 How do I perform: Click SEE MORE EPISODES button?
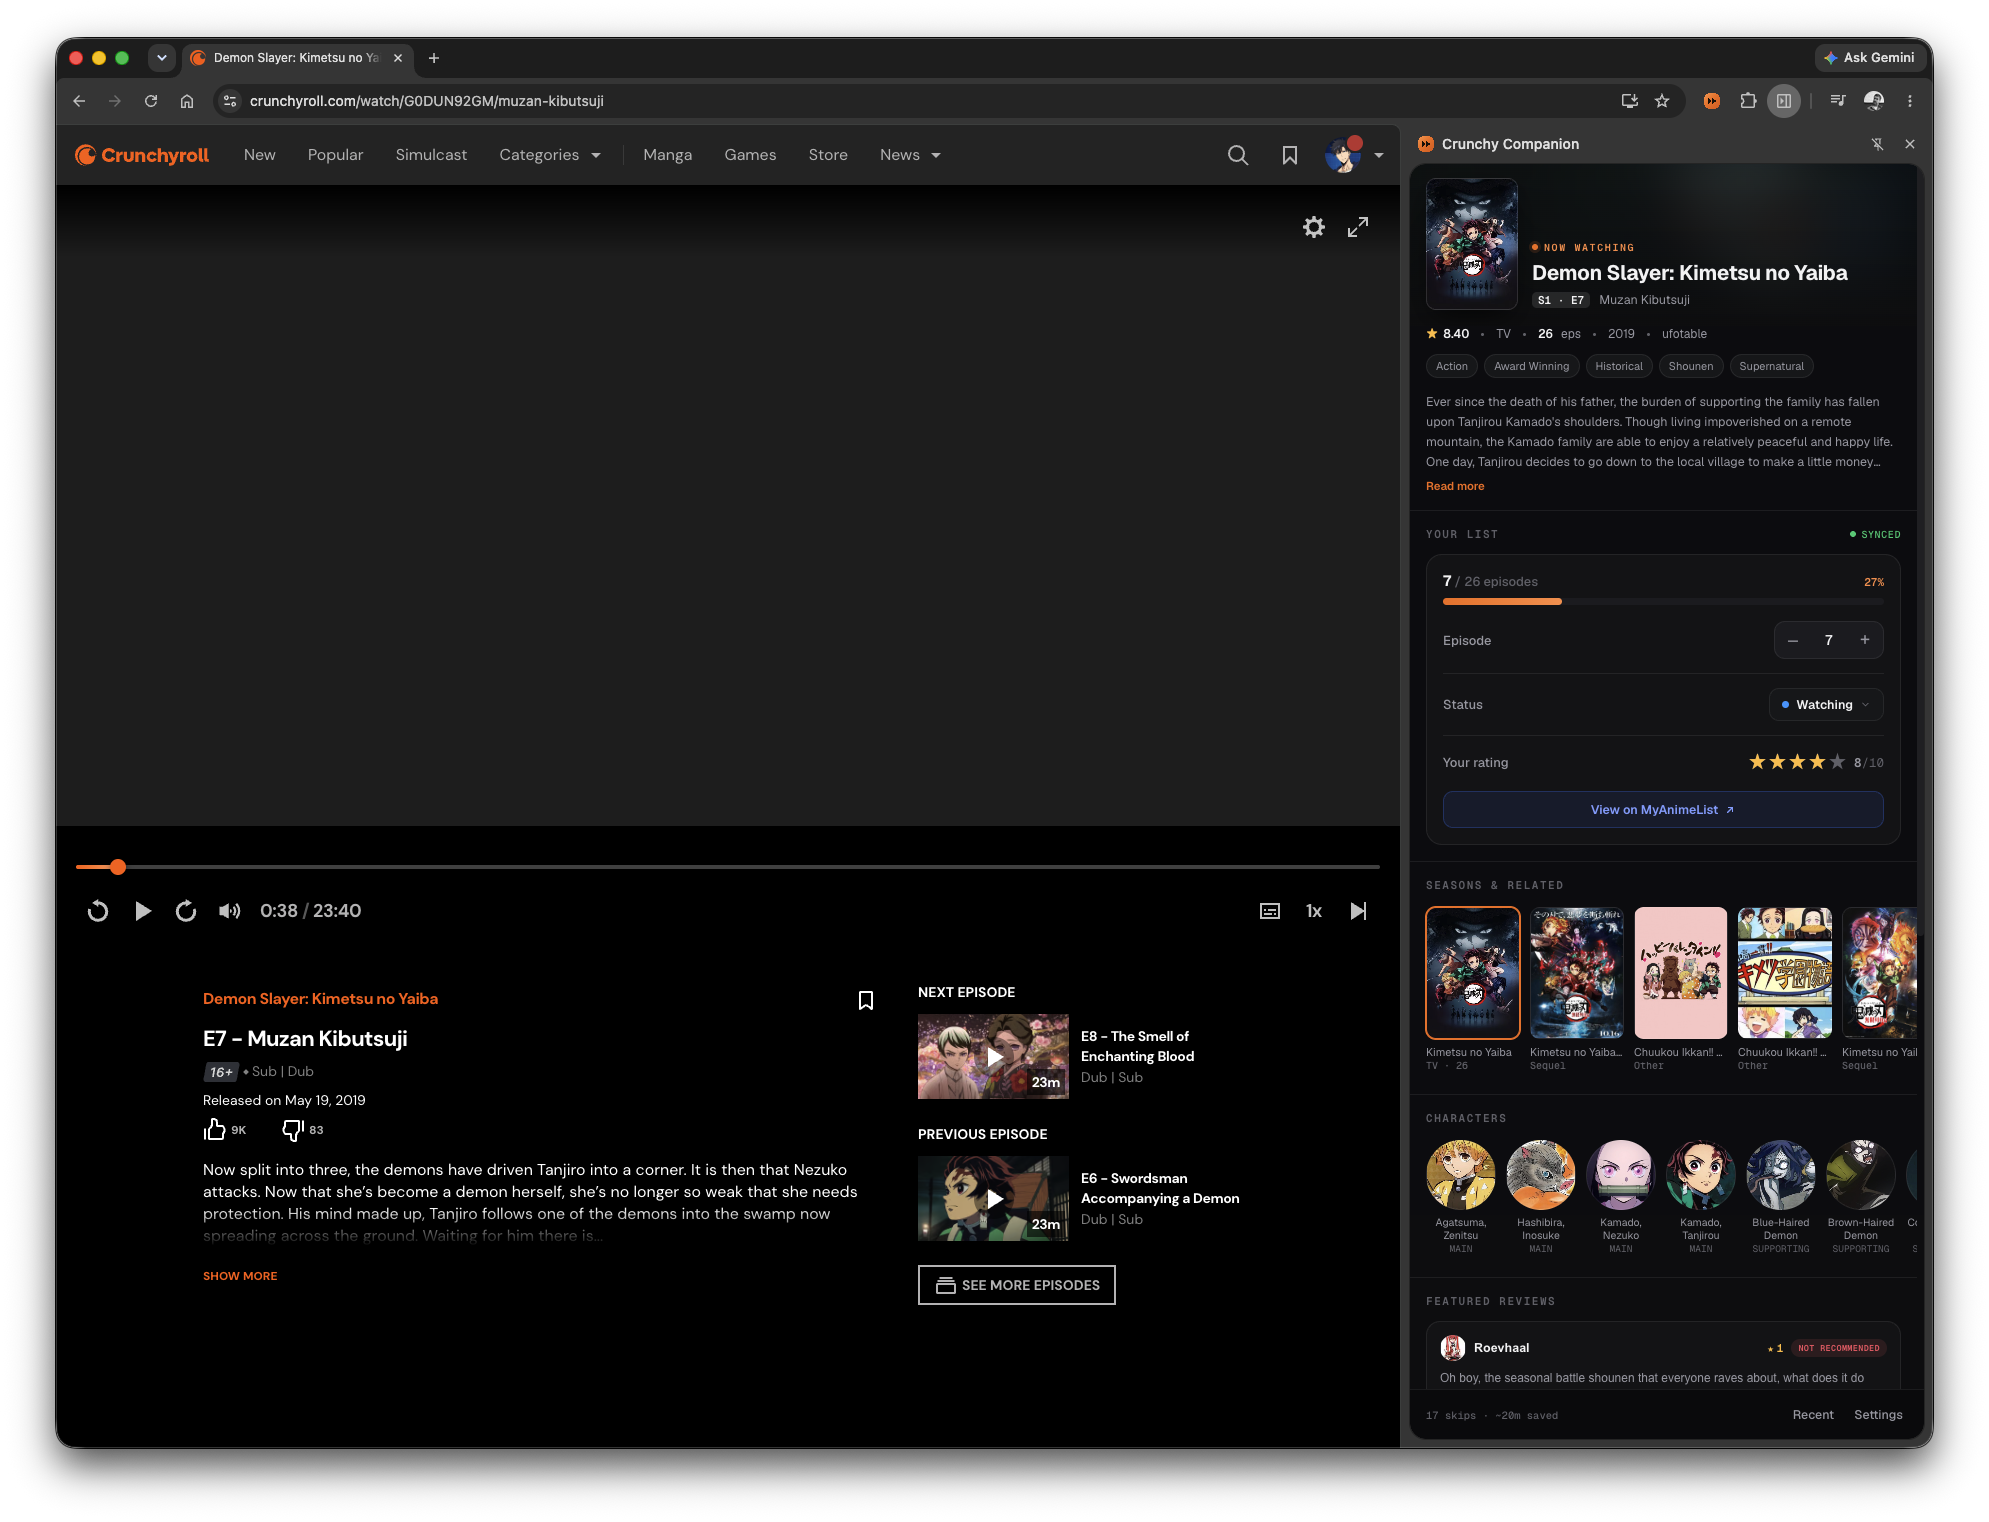[1016, 1285]
